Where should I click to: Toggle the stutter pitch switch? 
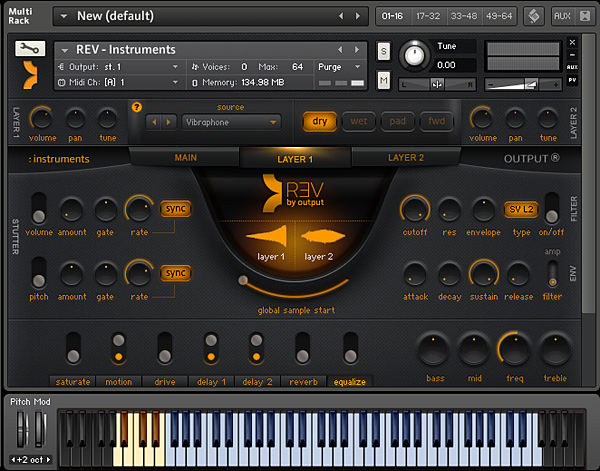(39, 272)
